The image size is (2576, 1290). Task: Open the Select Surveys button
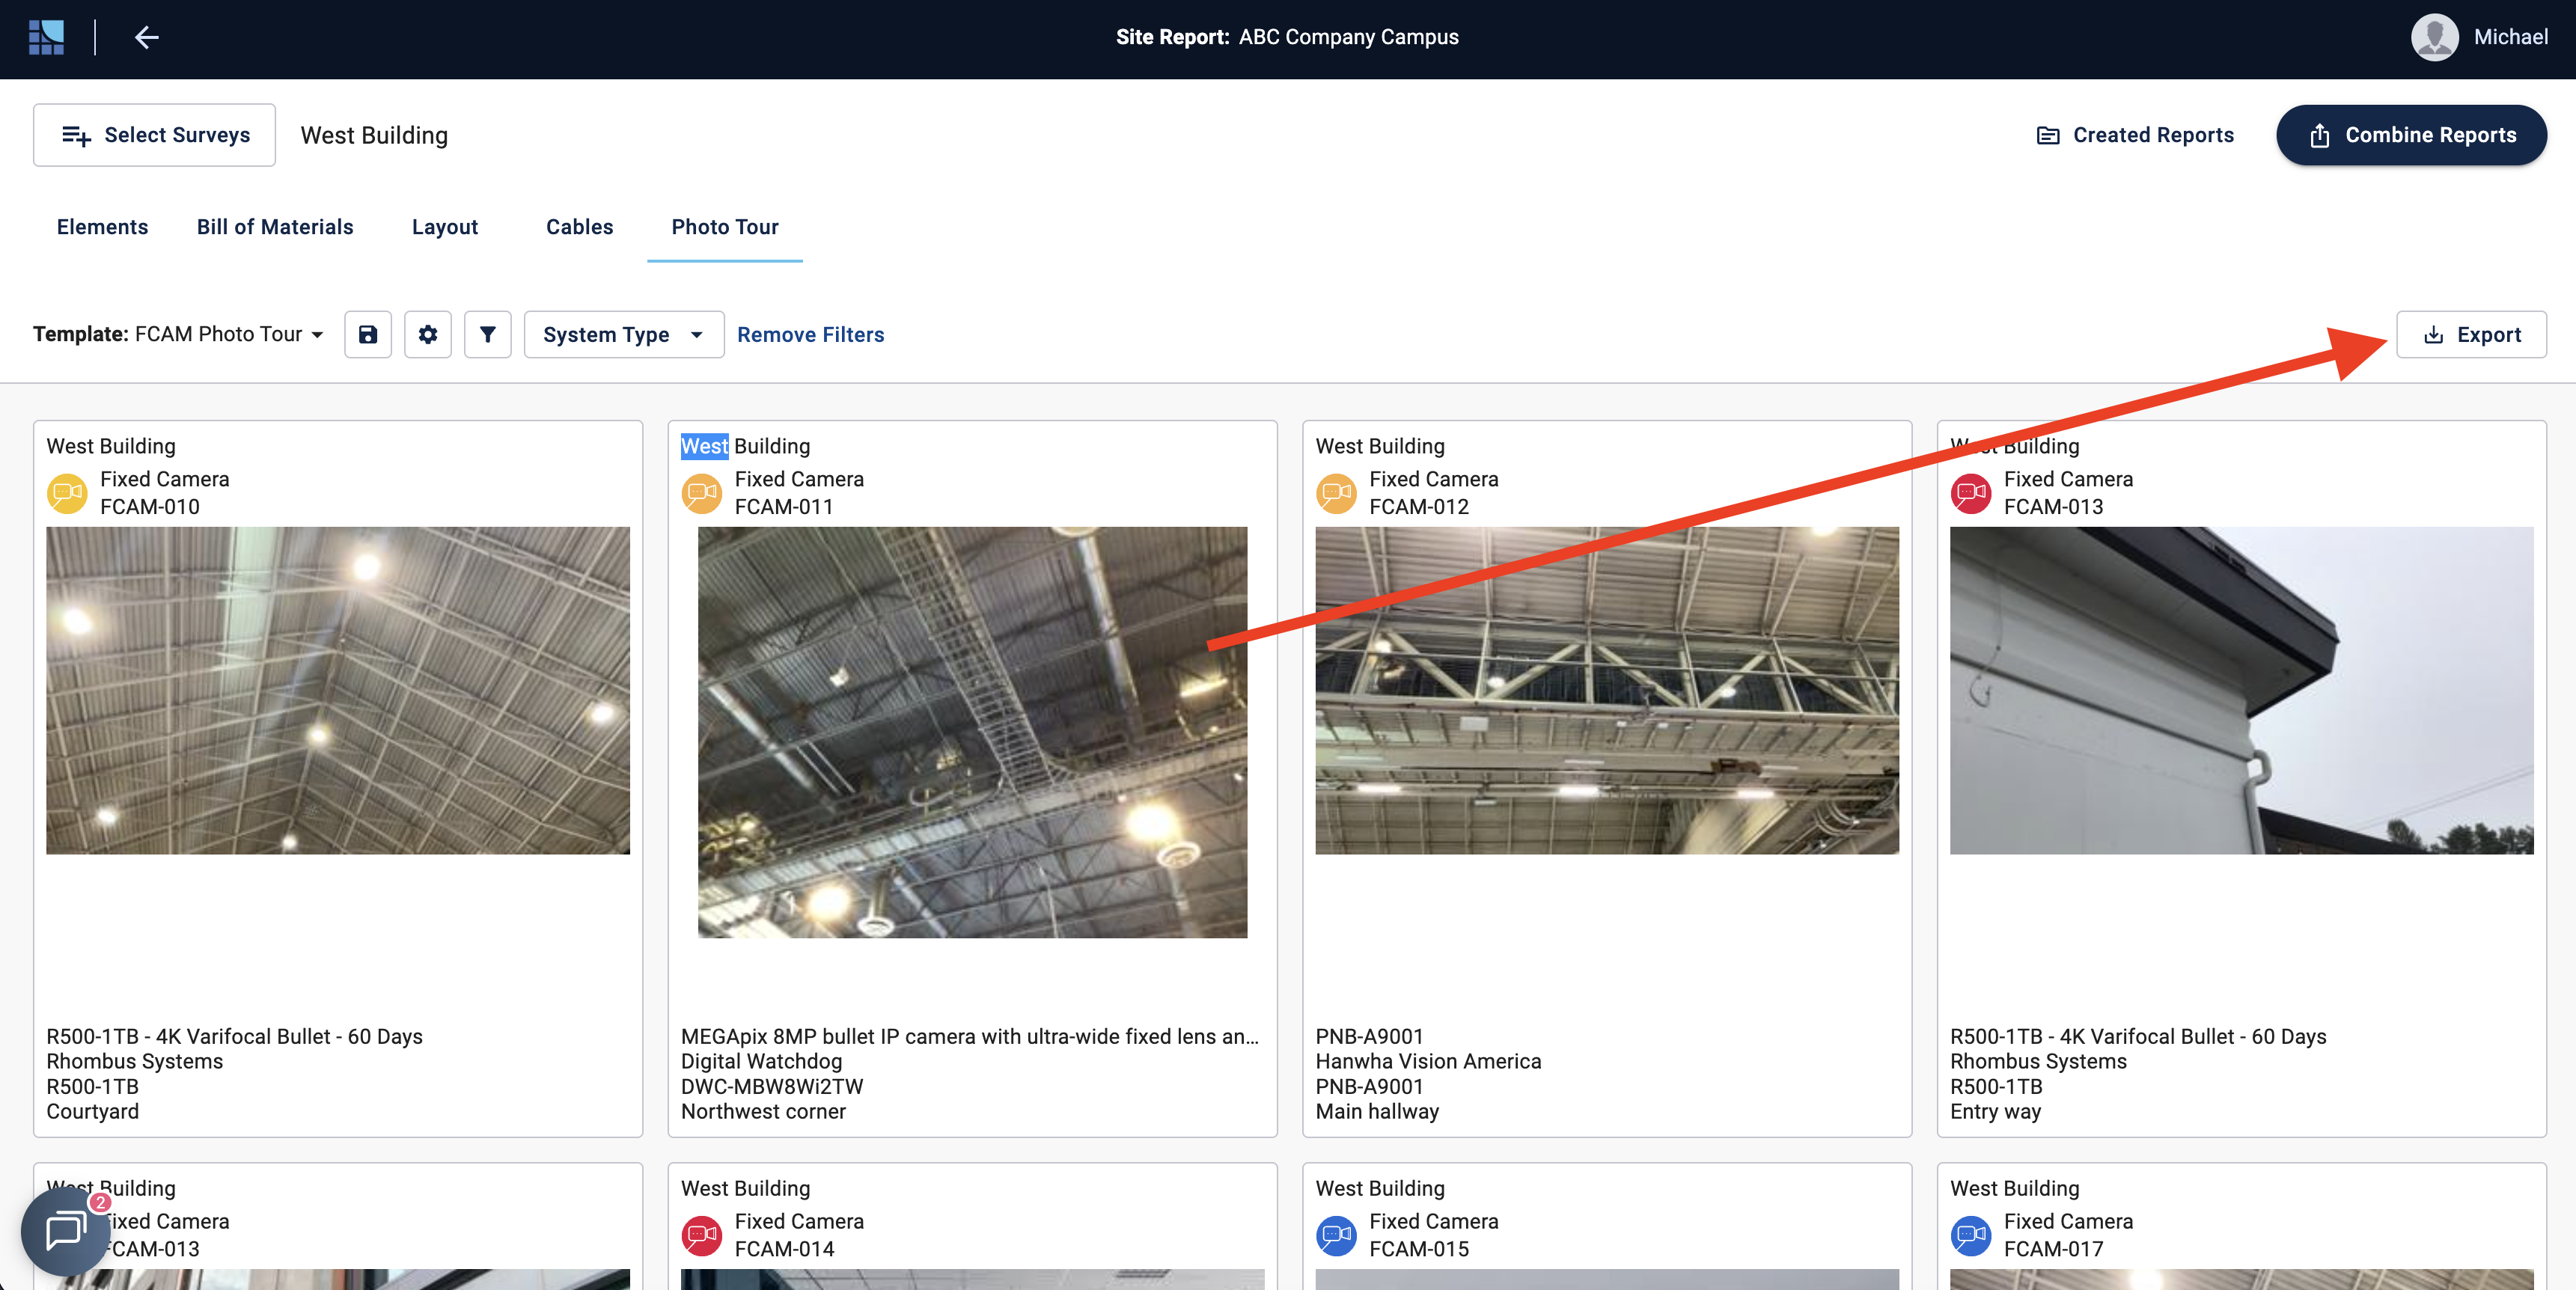tap(155, 135)
